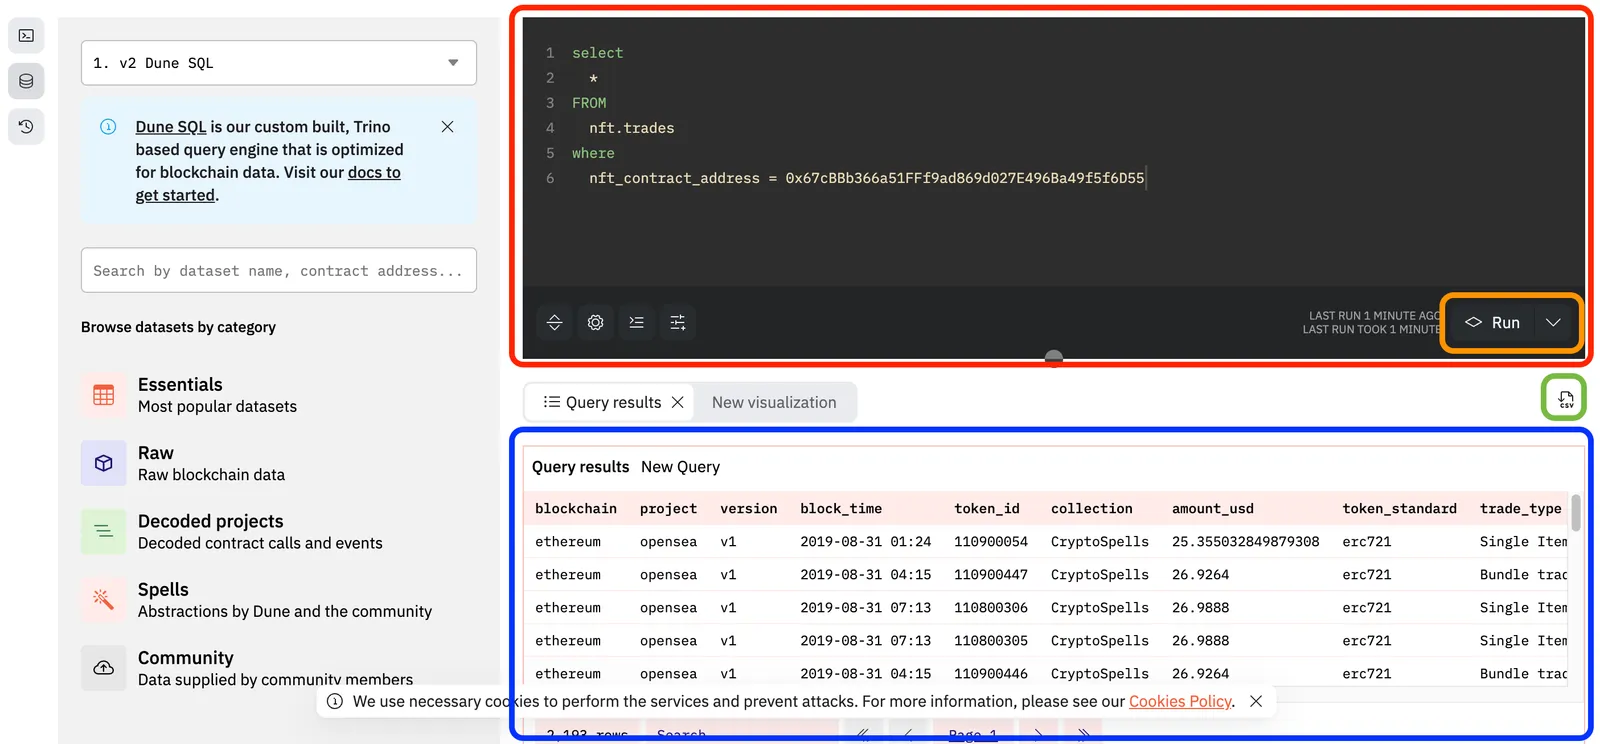
Task: Click the token_standard column header
Action: (1400, 508)
